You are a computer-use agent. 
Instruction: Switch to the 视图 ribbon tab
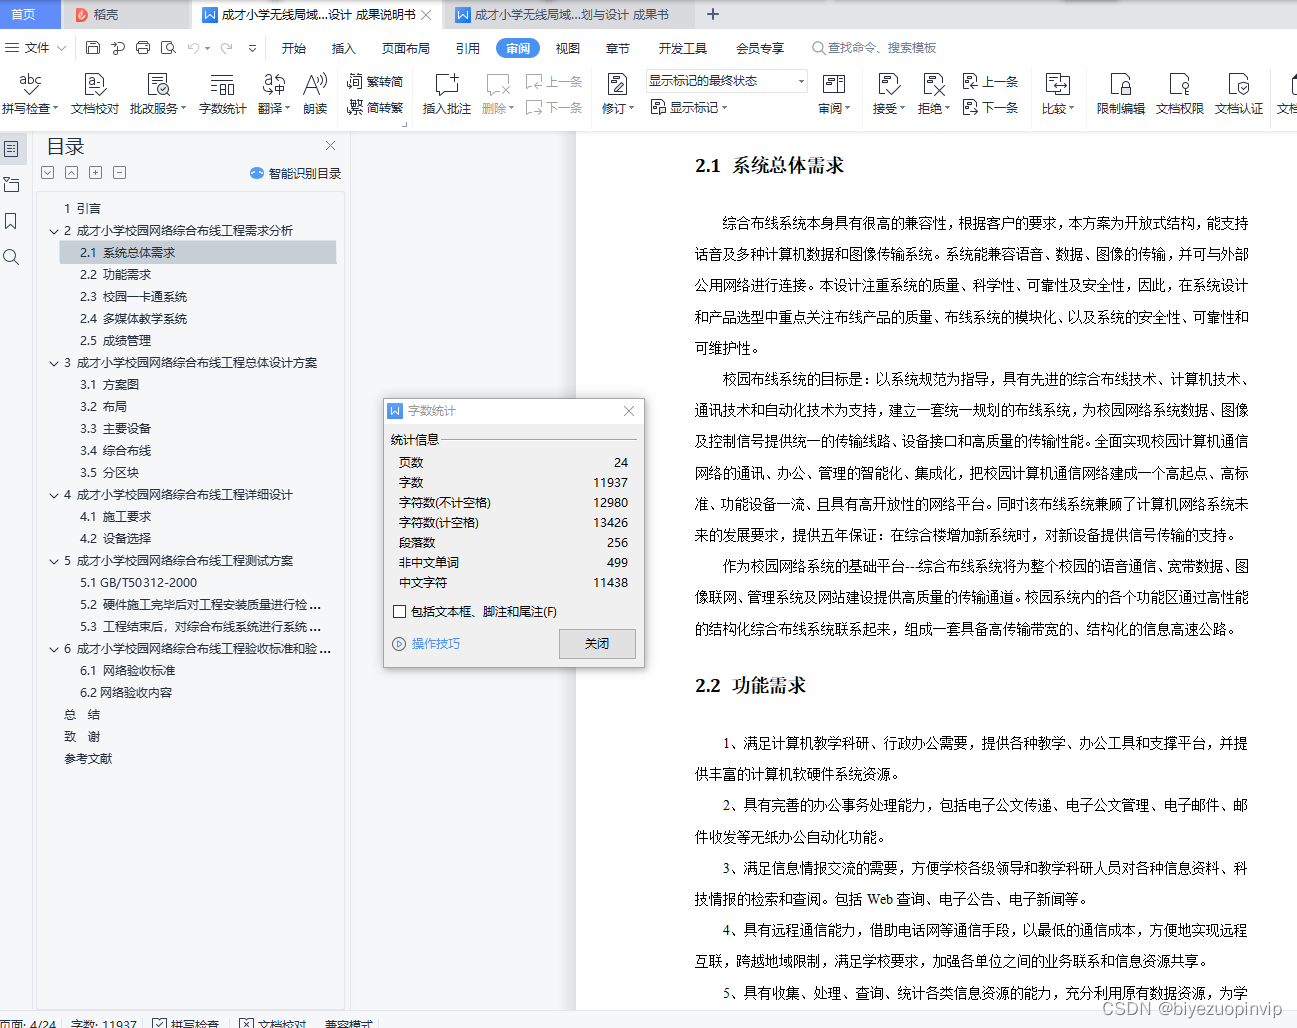pyautogui.click(x=567, y=47)
